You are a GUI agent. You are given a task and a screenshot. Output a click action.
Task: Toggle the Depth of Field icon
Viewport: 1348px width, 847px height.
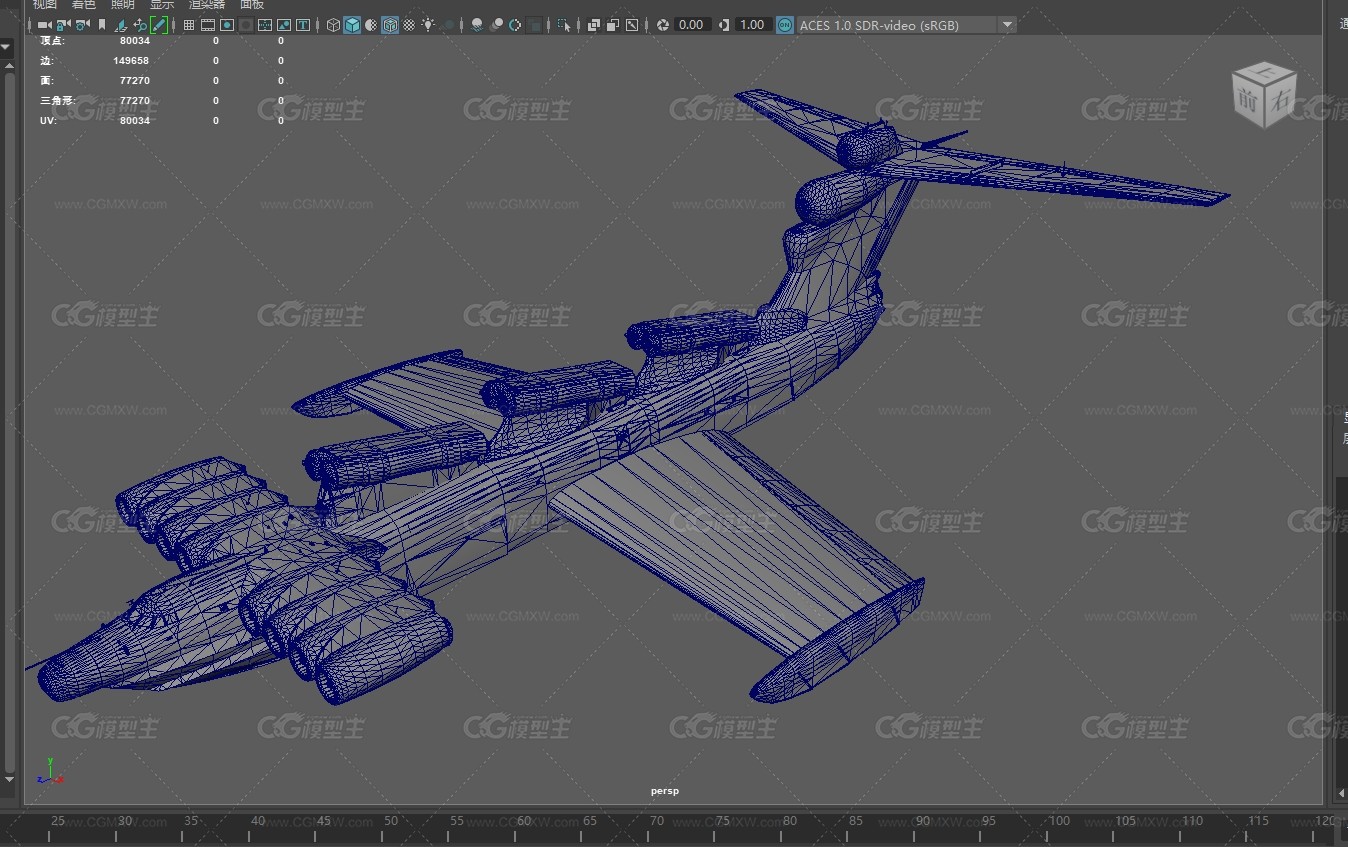535,25
